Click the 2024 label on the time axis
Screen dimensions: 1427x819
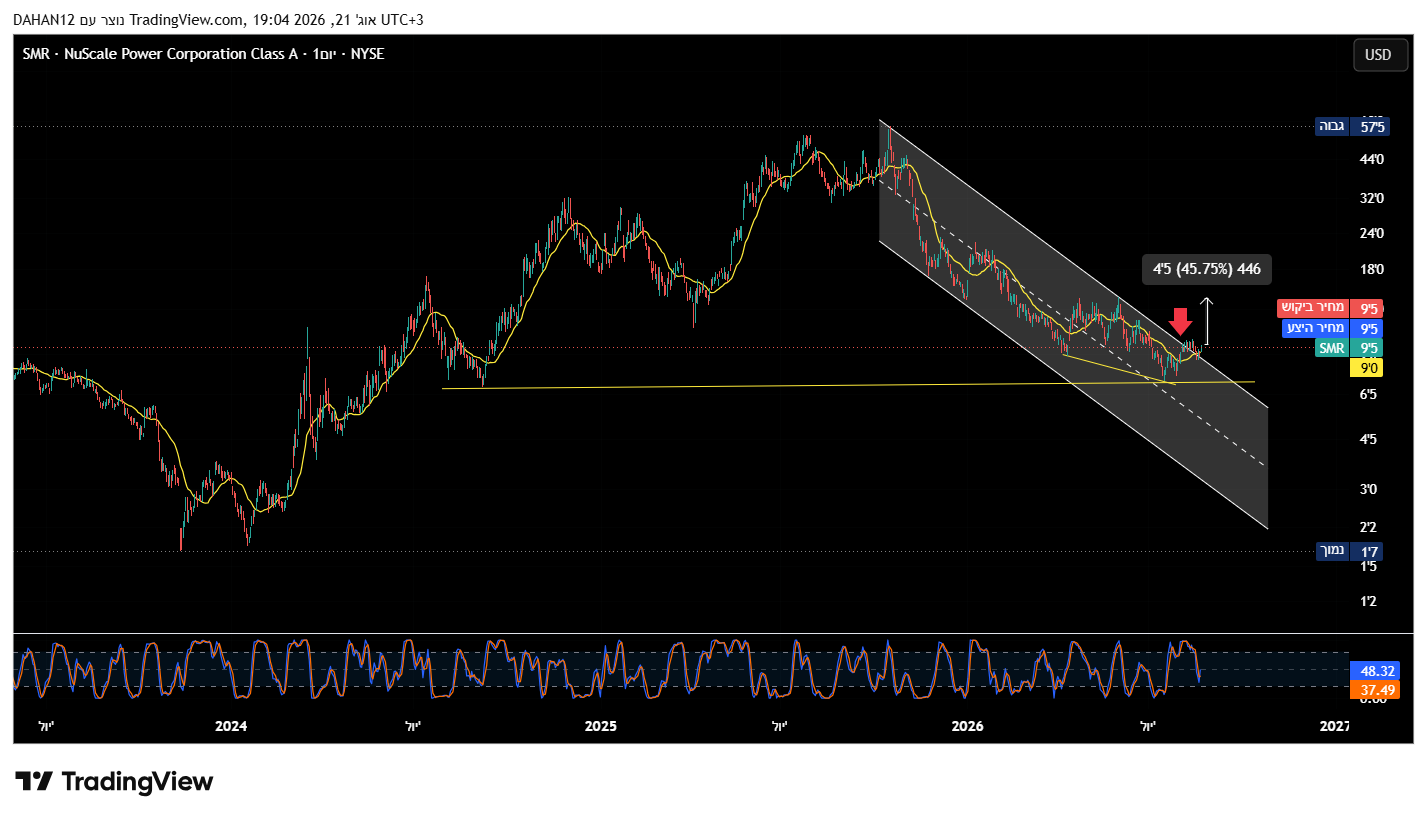[x=232, y=726]
